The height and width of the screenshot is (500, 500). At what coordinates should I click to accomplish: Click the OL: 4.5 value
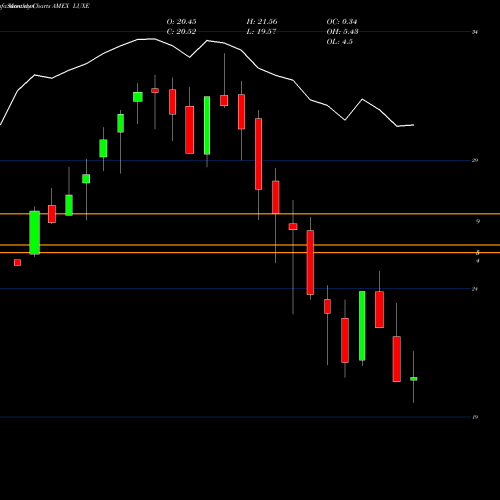[x=339, y=42]
